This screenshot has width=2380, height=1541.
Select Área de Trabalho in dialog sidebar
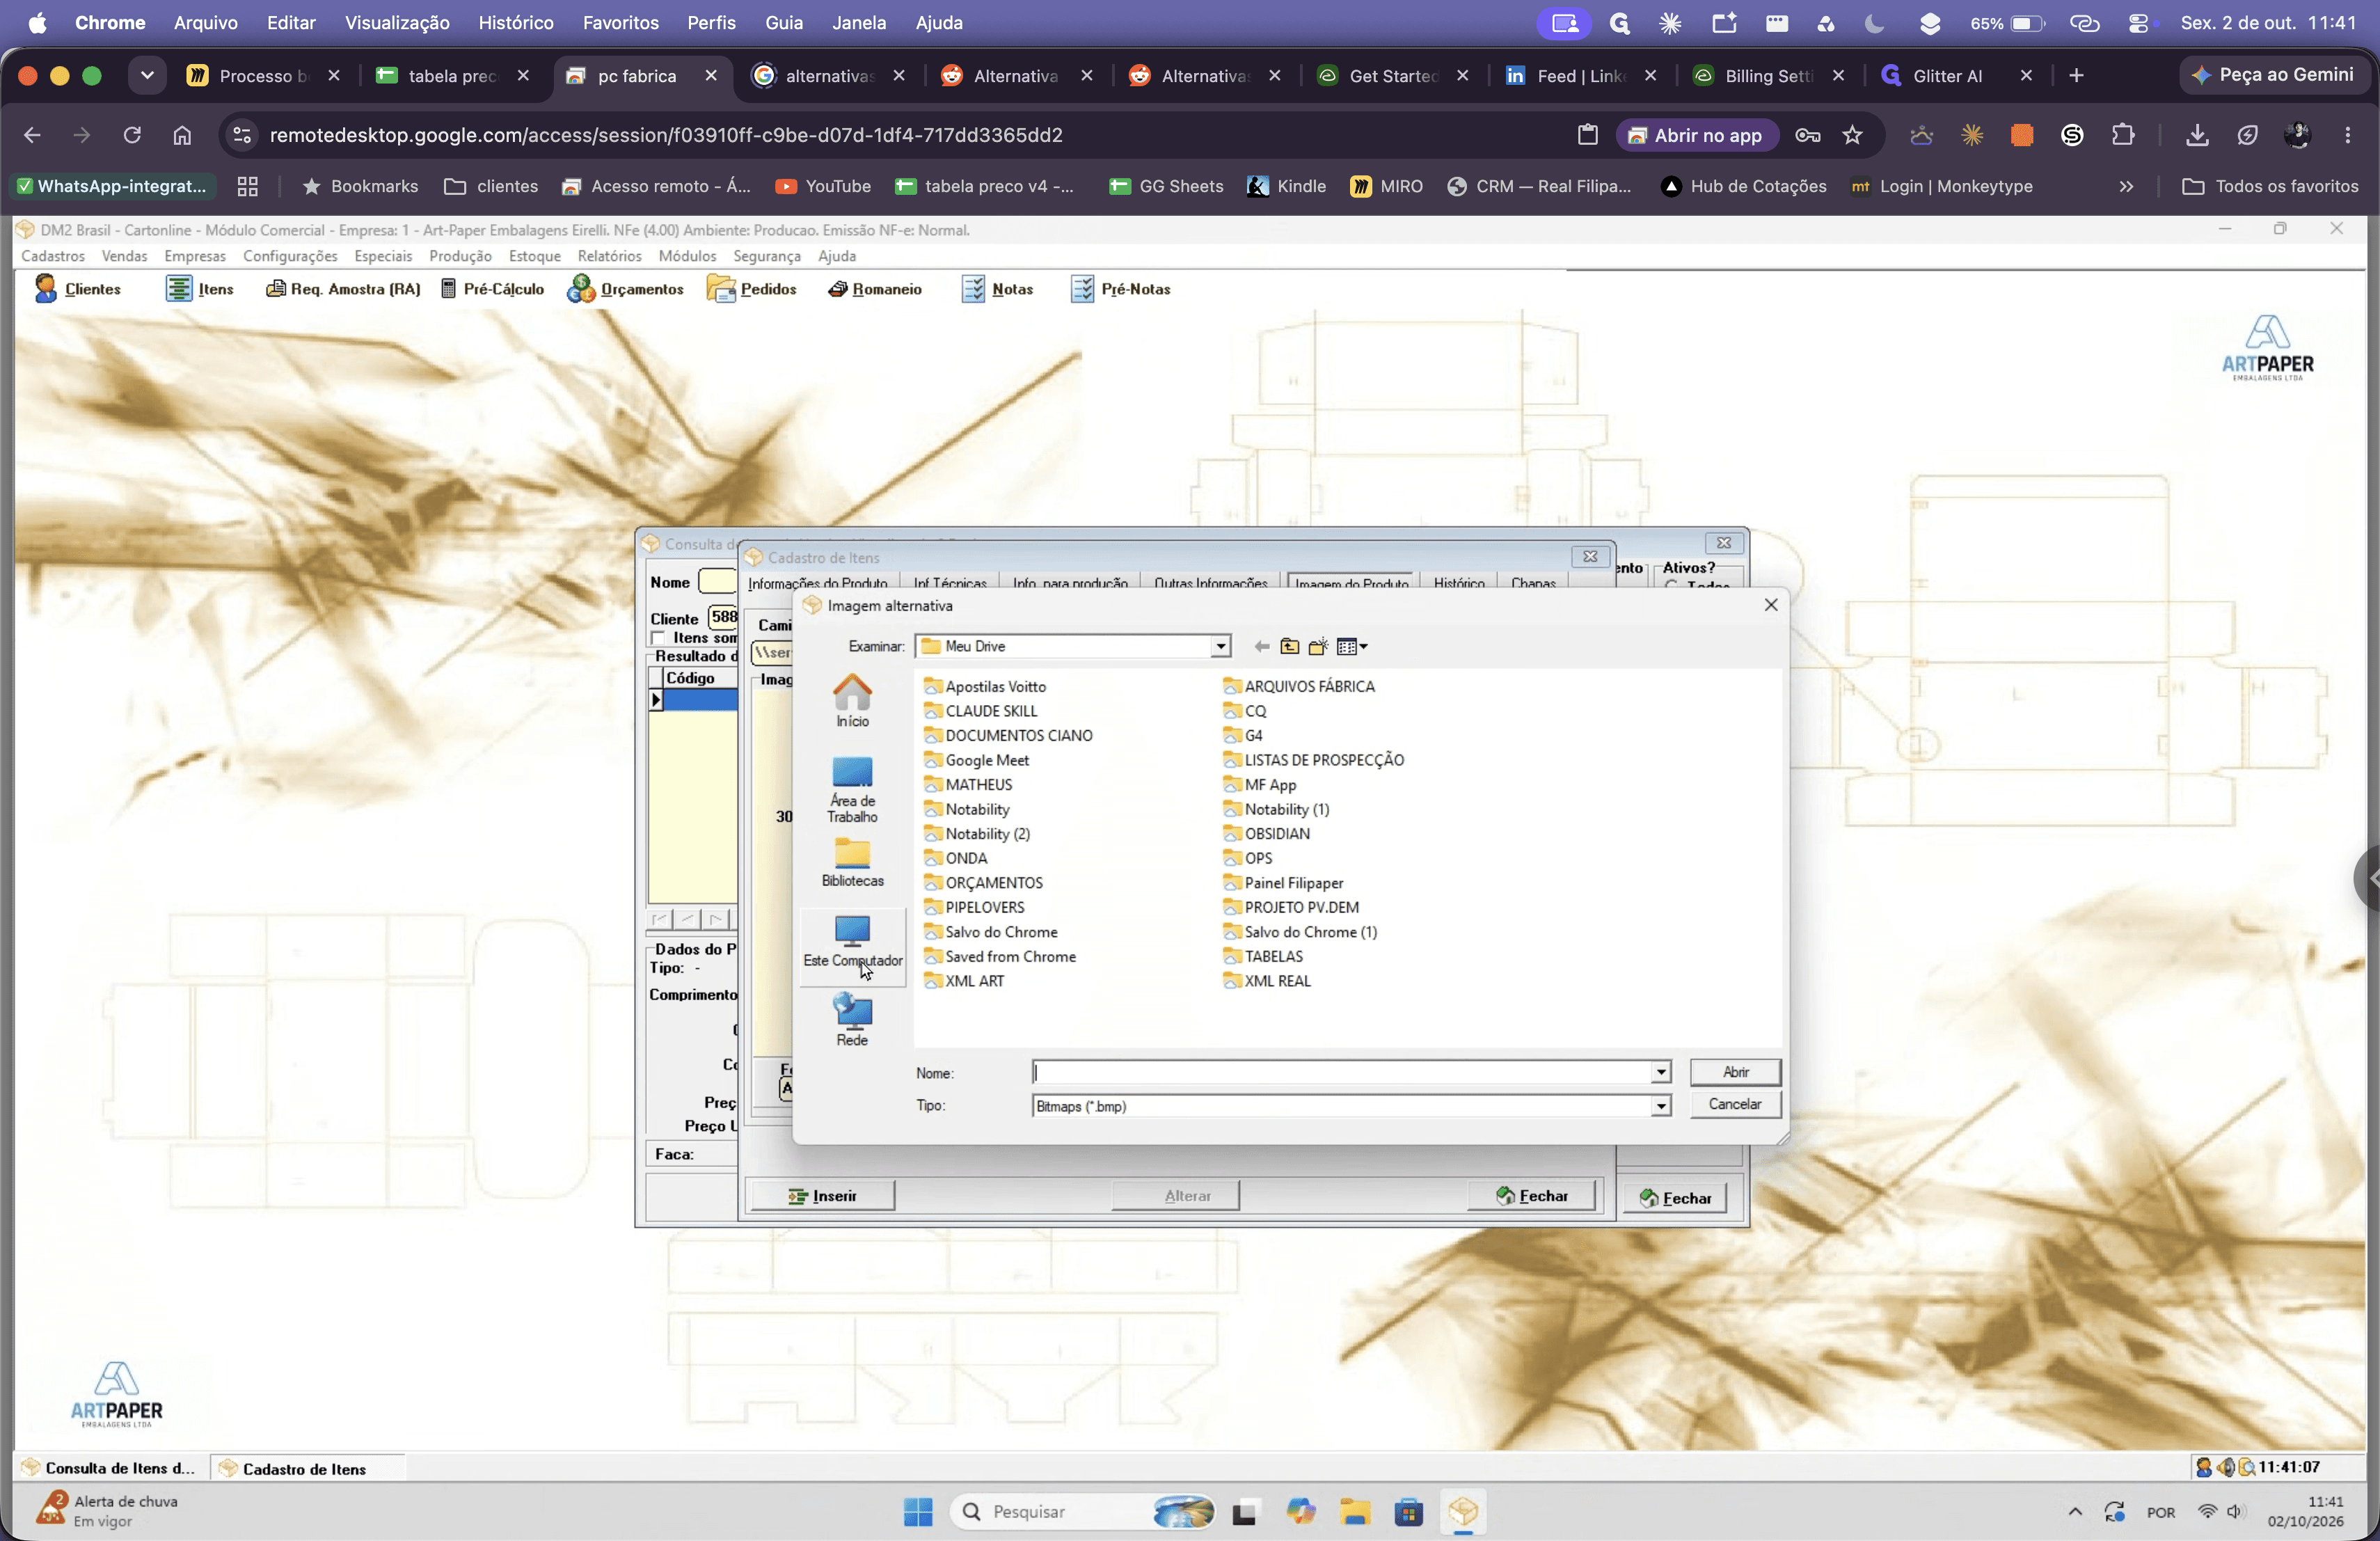coord(852,790)
